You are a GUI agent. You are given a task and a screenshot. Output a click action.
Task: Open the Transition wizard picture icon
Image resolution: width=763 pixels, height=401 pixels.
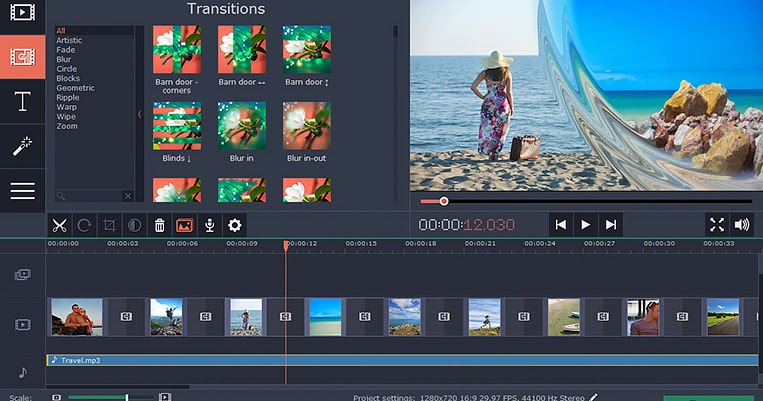click(184, 225)
